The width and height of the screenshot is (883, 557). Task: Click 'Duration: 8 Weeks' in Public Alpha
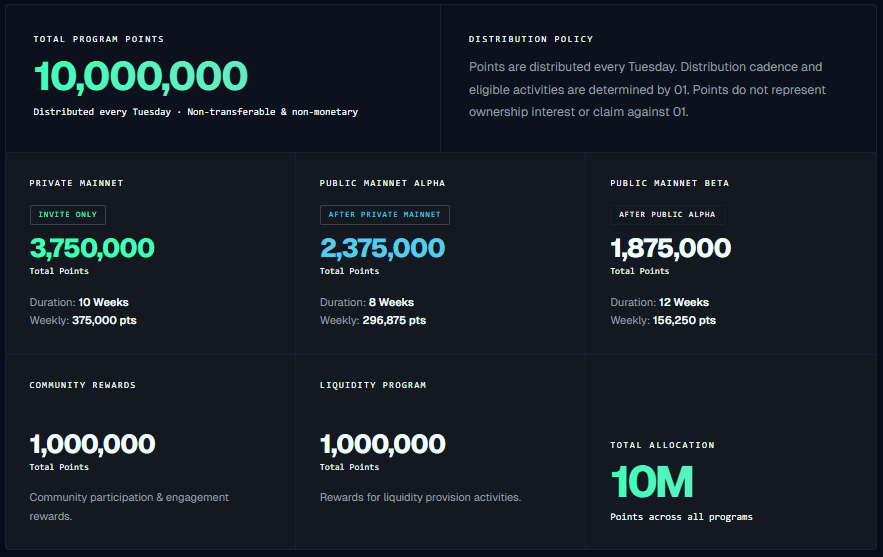coord(367,302)
